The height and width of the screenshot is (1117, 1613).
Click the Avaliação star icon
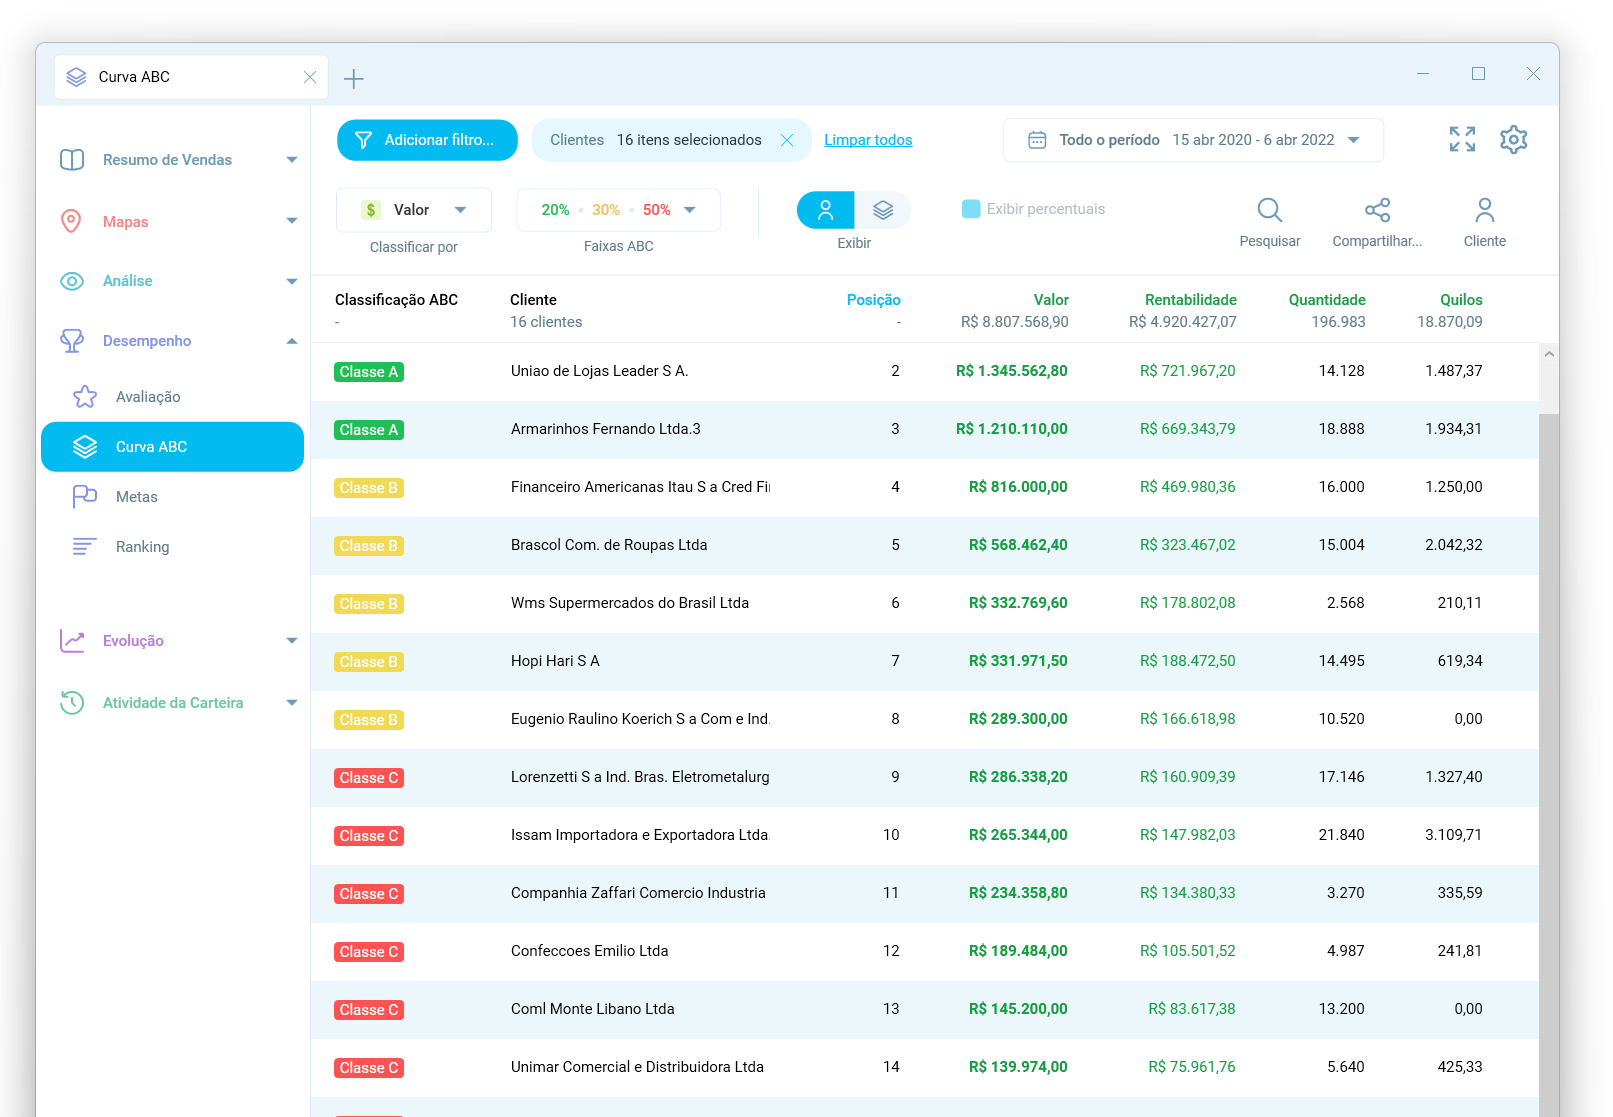pos(85,397)
